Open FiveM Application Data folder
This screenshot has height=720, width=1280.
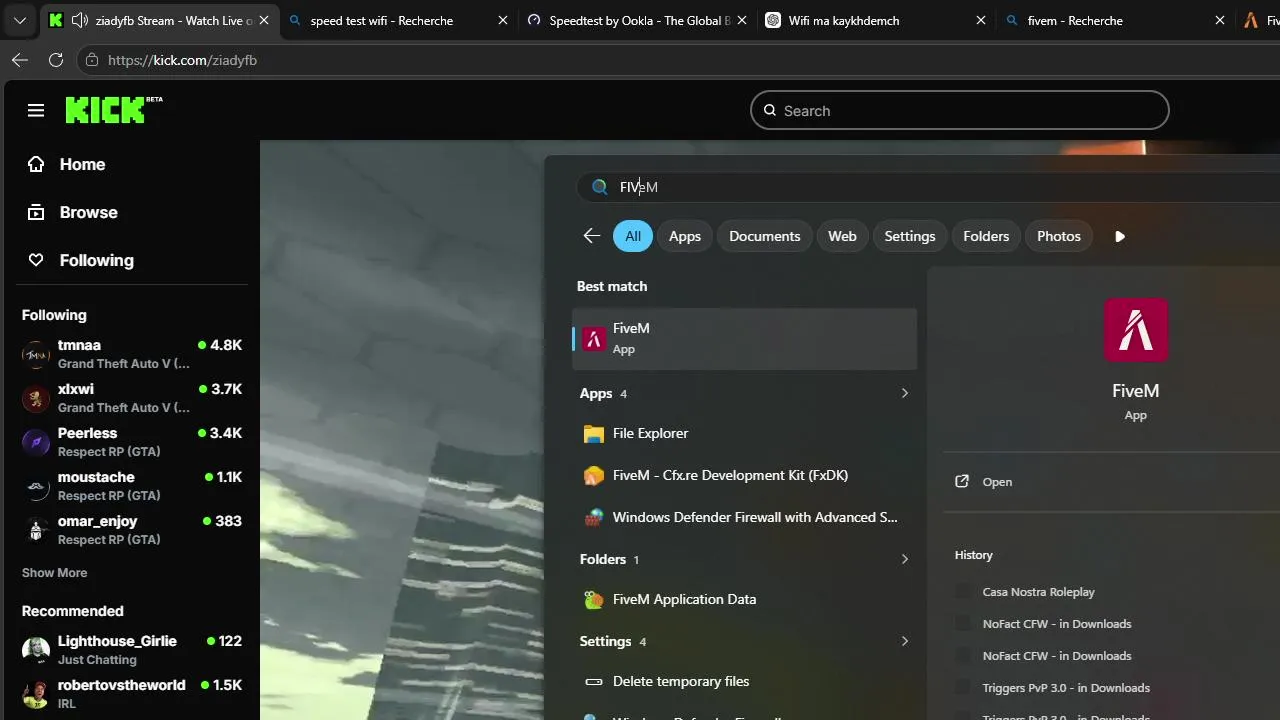pyautogui.click(x=744, y=600)
